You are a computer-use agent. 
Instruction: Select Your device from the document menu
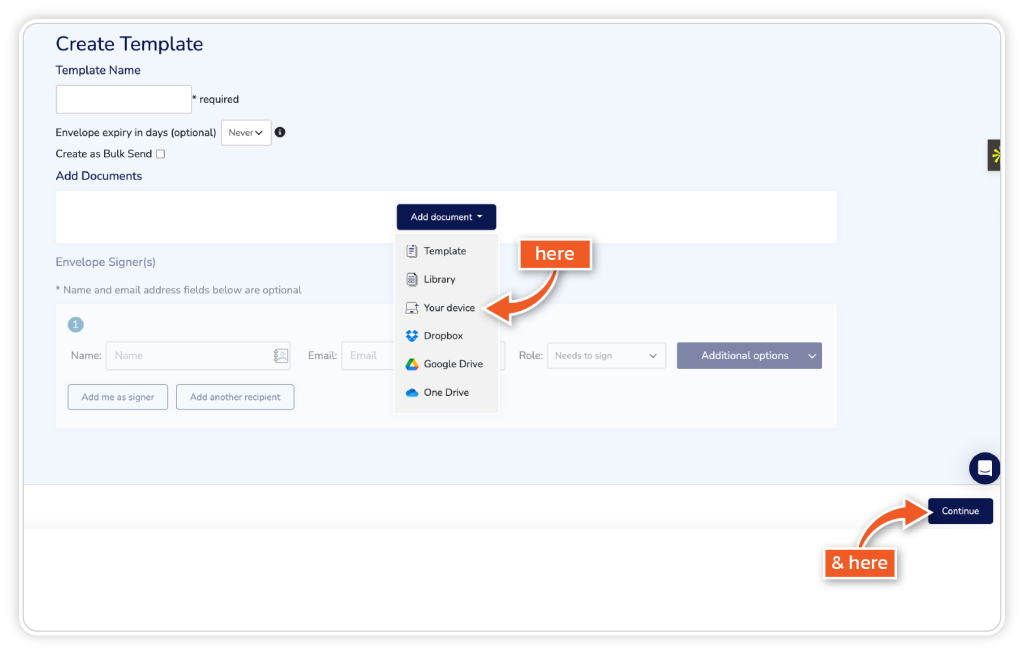pos(449,308)
